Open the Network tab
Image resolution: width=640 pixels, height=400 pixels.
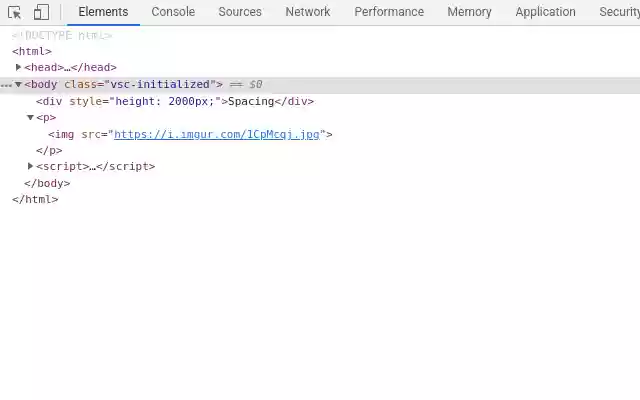308,12
